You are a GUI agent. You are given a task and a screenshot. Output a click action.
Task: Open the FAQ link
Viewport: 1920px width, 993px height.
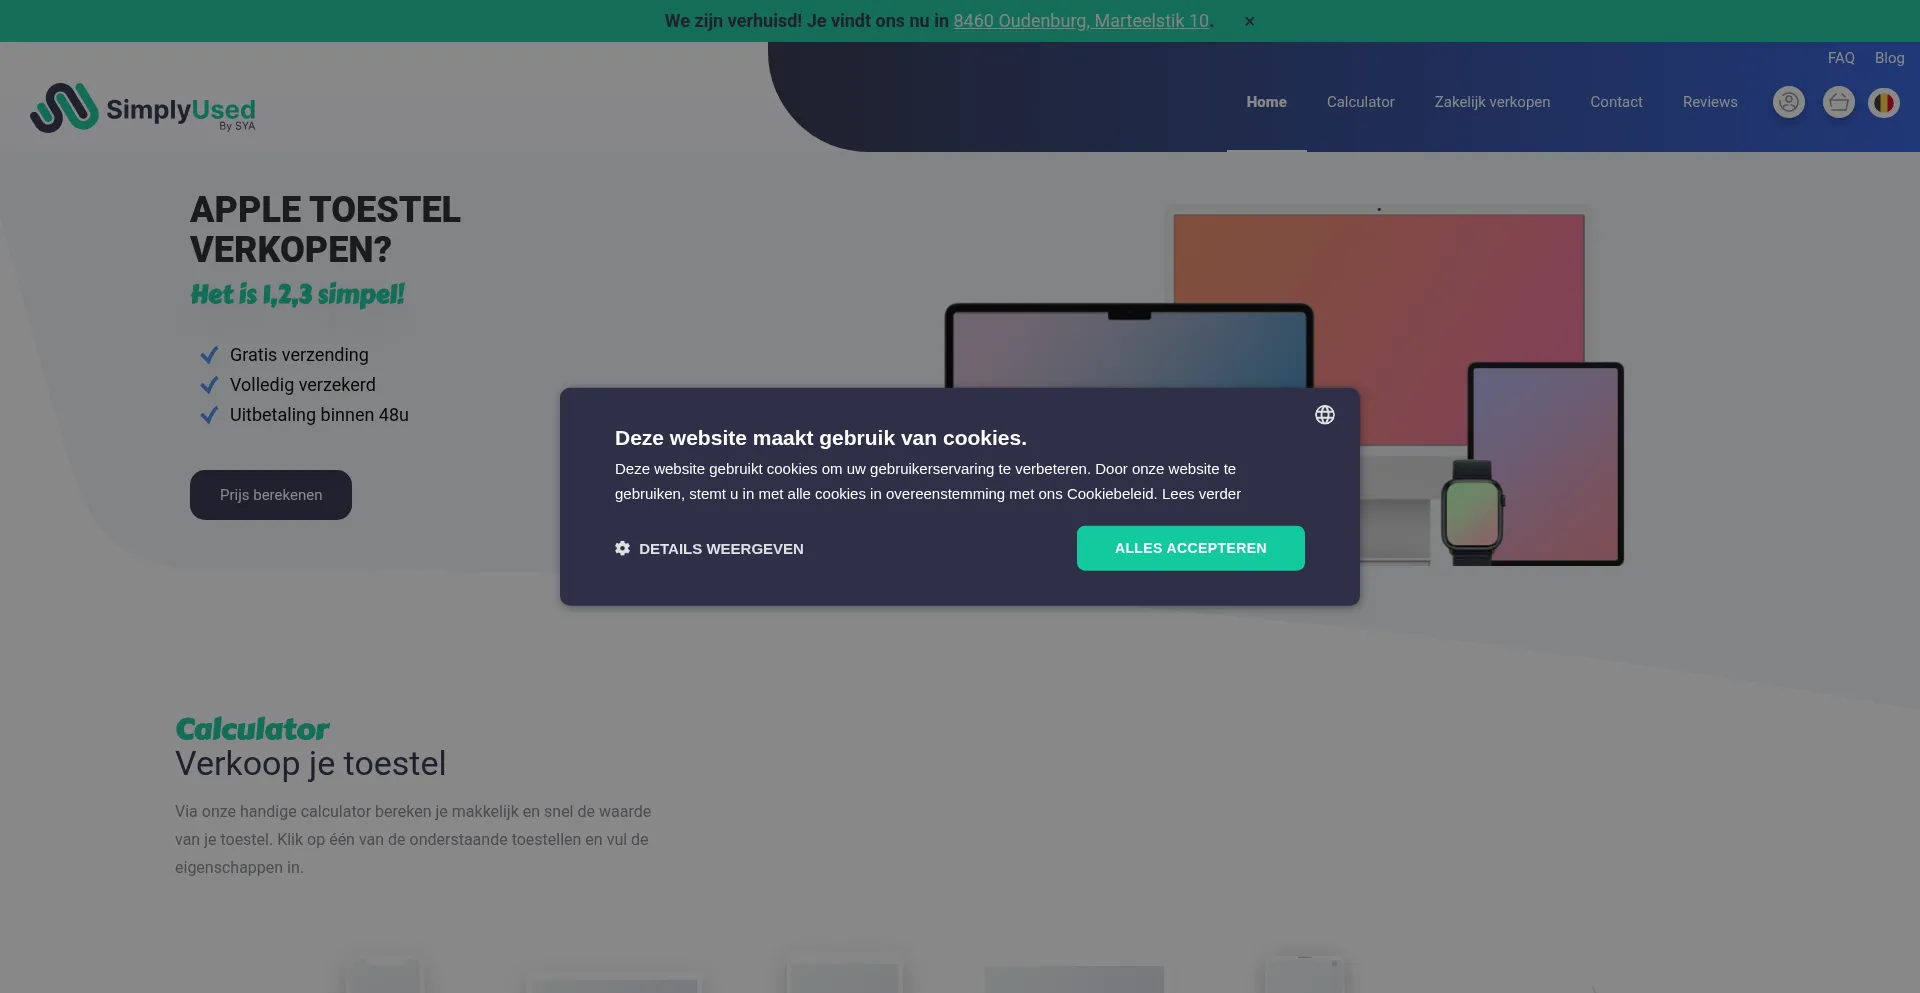pos(1840,58)
